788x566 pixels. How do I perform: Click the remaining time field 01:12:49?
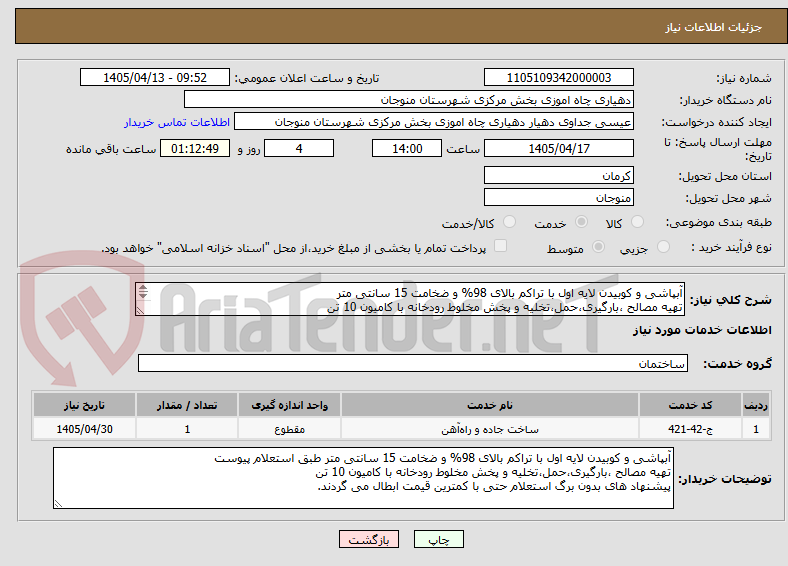click(x=195, y=148)
